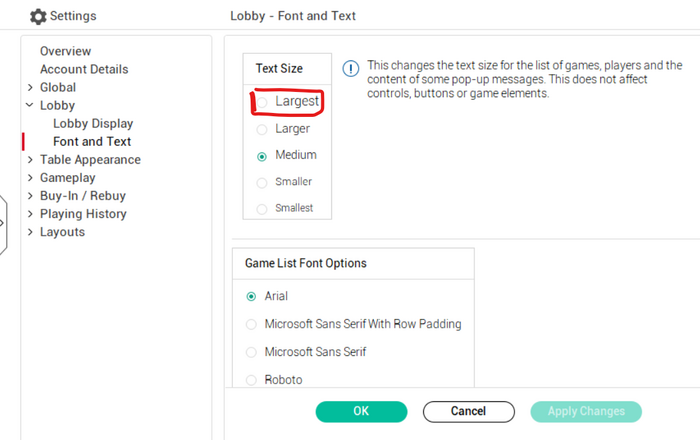This screenshot has height=440, width=700.
Task: Select Microsoft Sans Serif With Row Padding font
Action: coord(252,324)
